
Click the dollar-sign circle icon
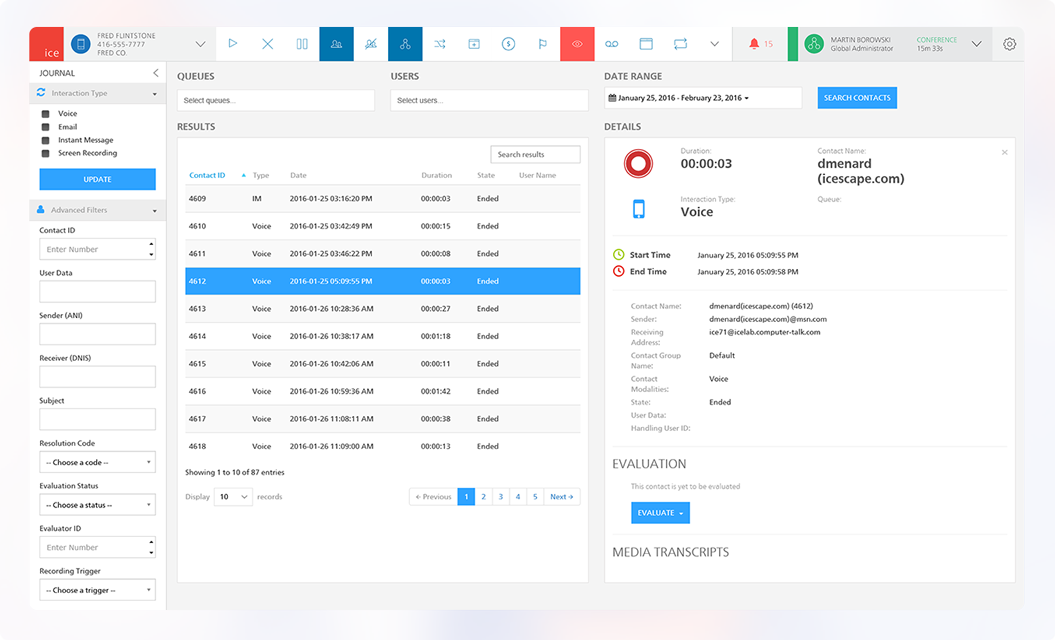click(509, 44)
